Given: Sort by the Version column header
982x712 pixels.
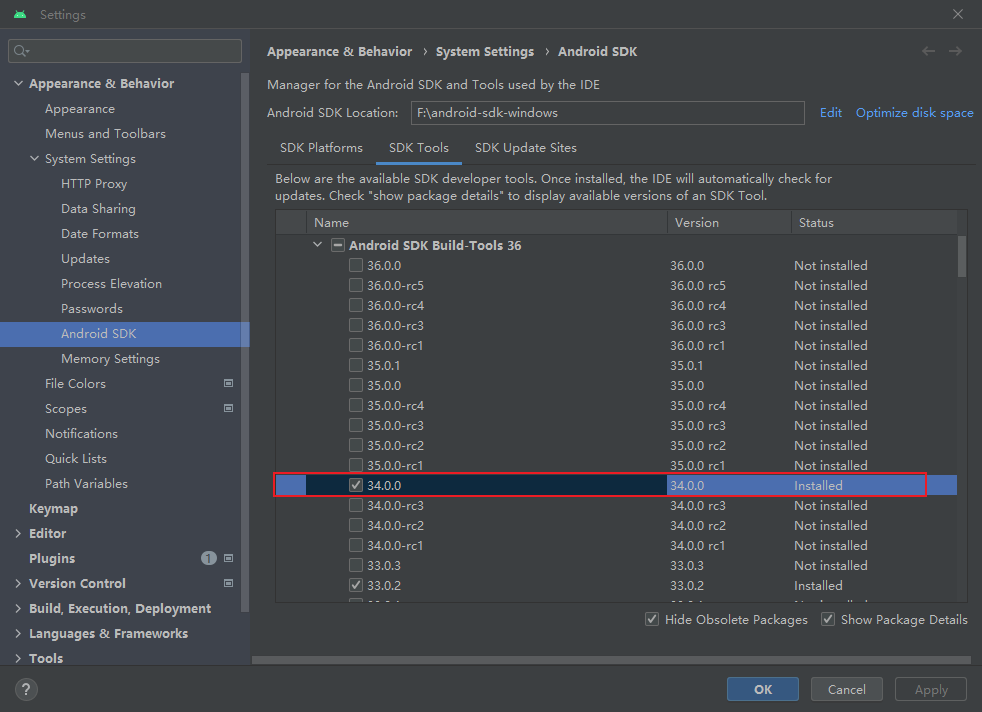Looking at the screenshot, I should point(729,222).
